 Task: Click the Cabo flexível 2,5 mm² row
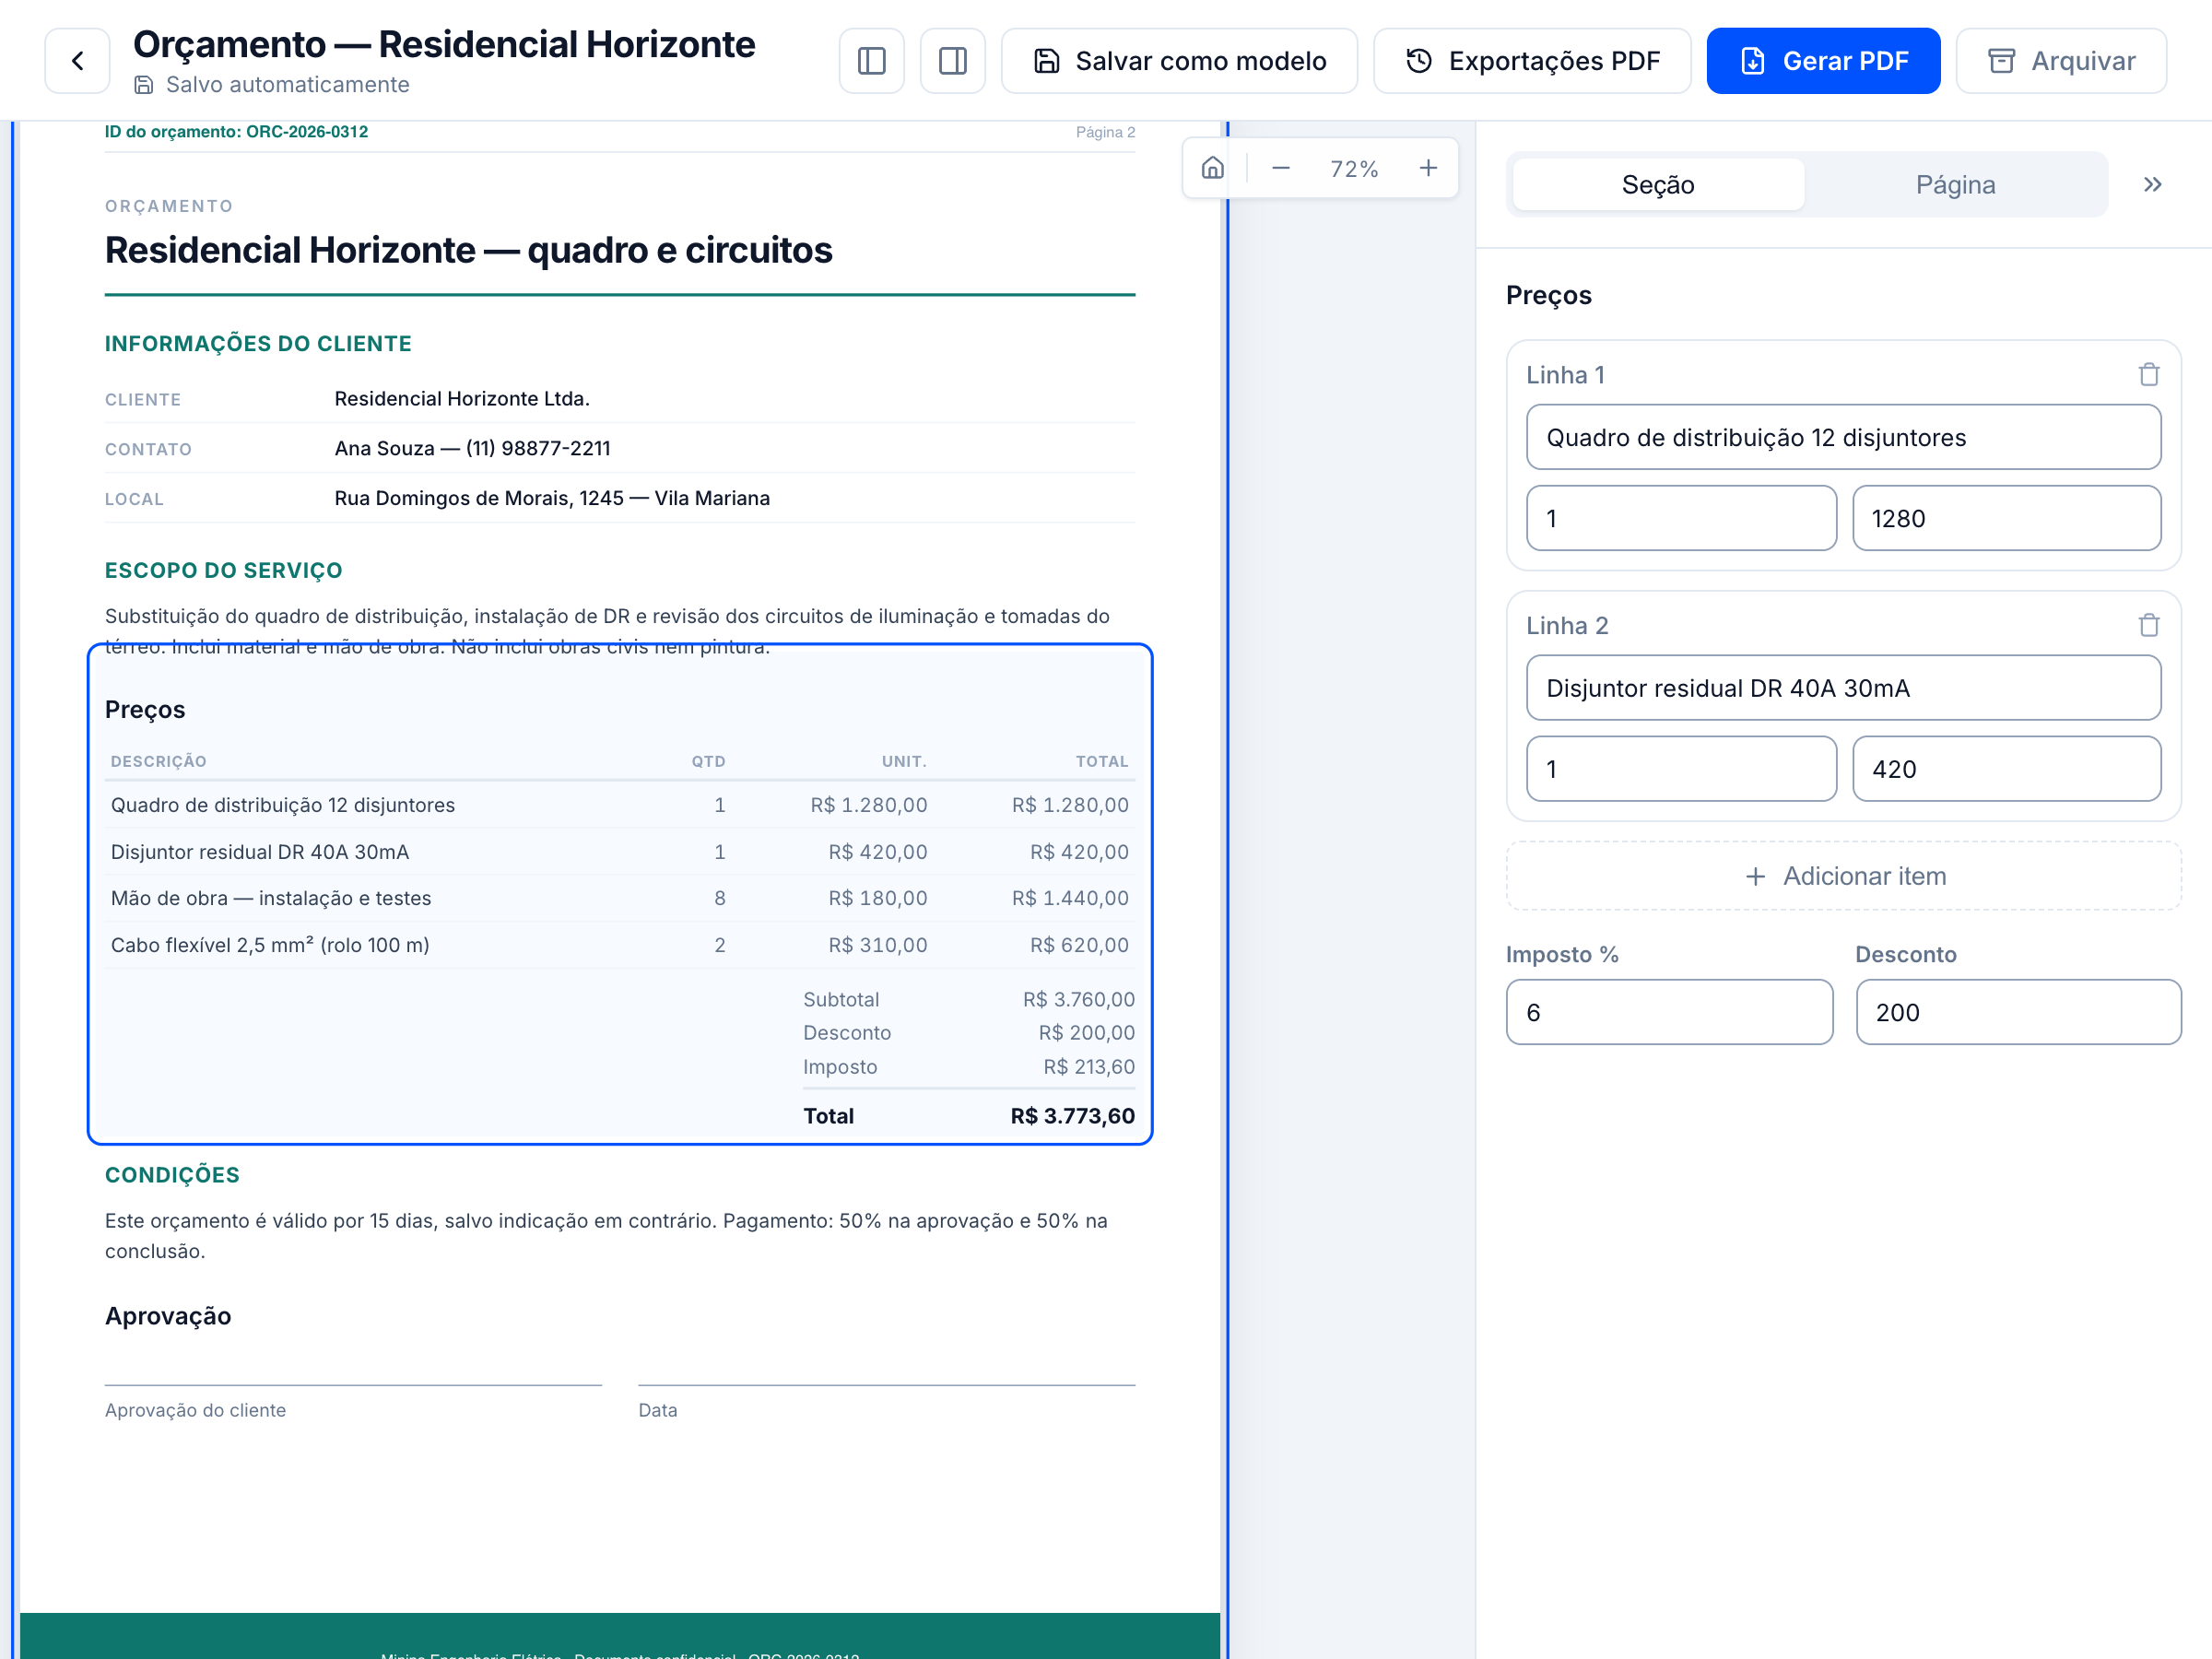tap(619, 946)
